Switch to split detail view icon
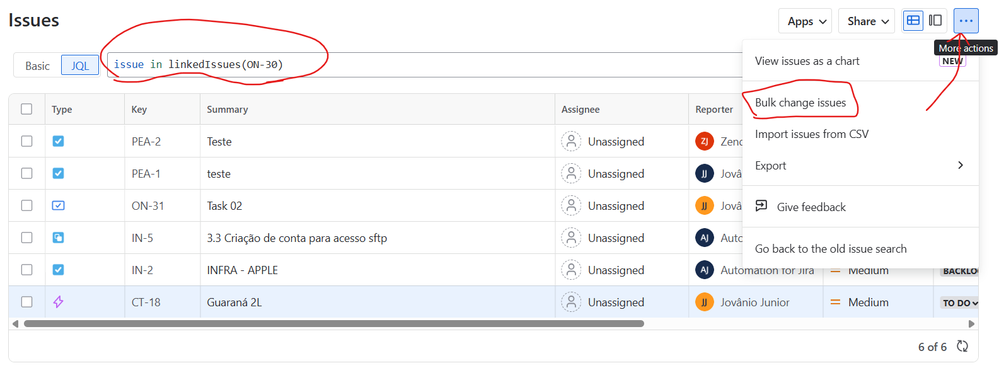This screenshot has height=373, width=999. (935, 21)
